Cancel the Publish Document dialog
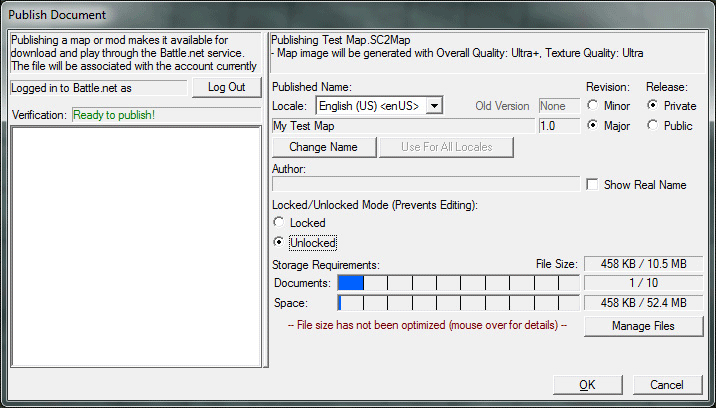Screen dimensions: 716x408 coord(667,385)
